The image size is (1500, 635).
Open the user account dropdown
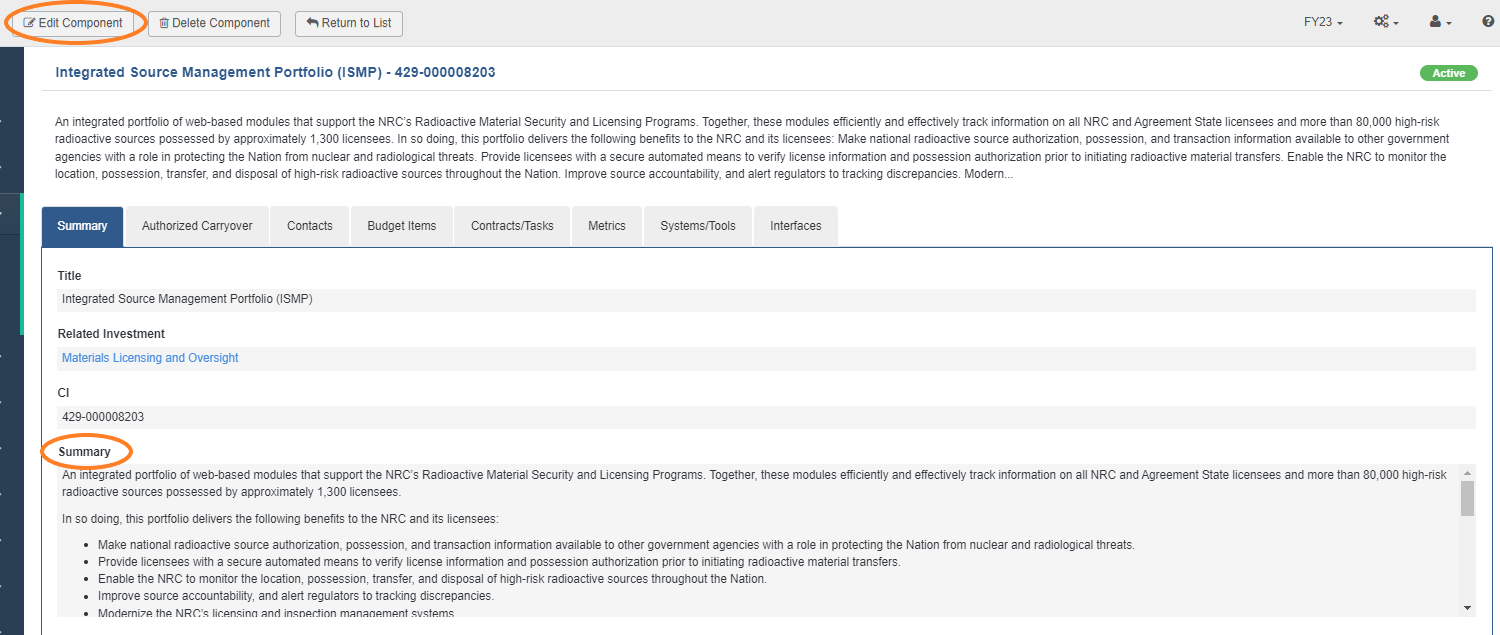point(1440,22)
